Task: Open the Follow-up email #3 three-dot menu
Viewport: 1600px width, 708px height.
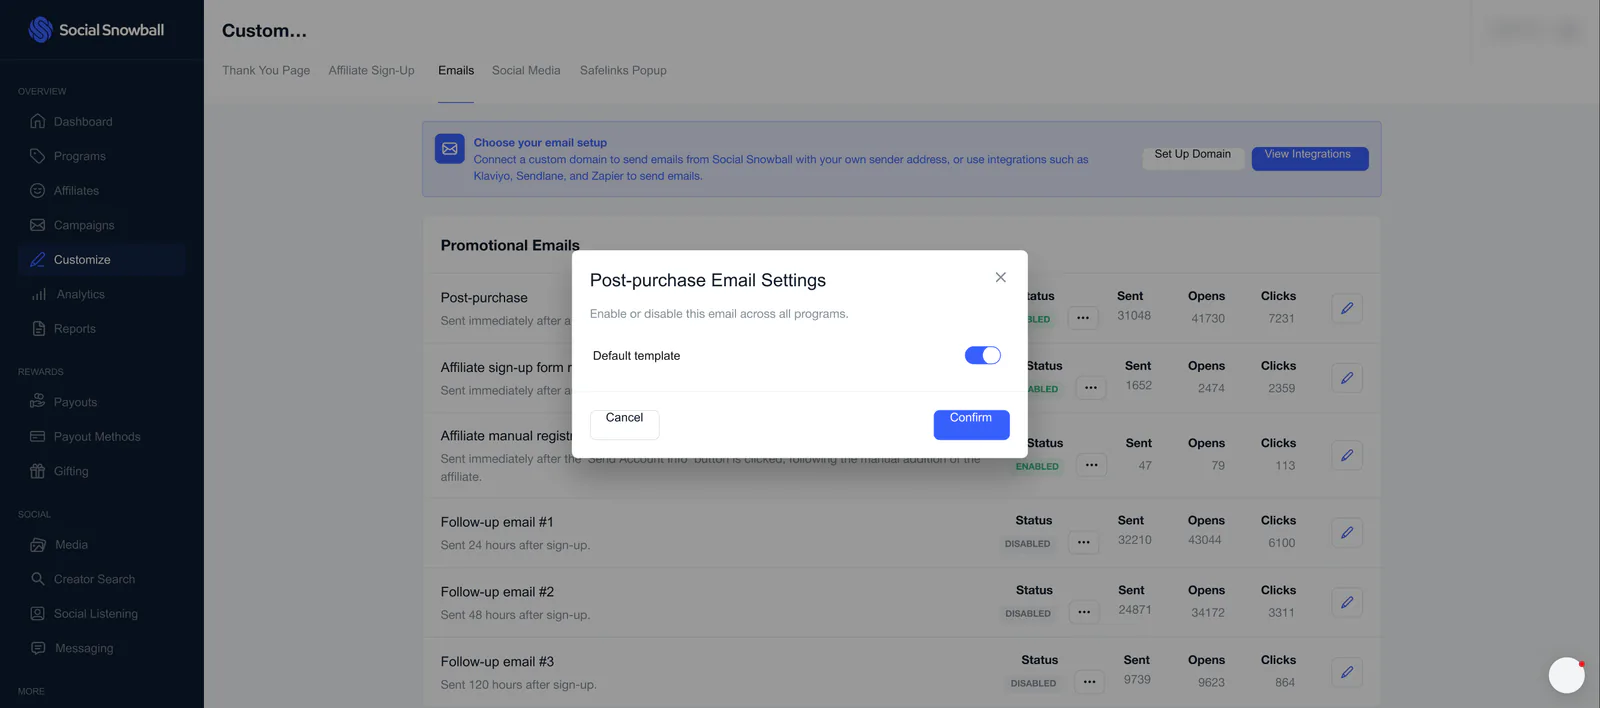Action: [x=1089, y=682]
